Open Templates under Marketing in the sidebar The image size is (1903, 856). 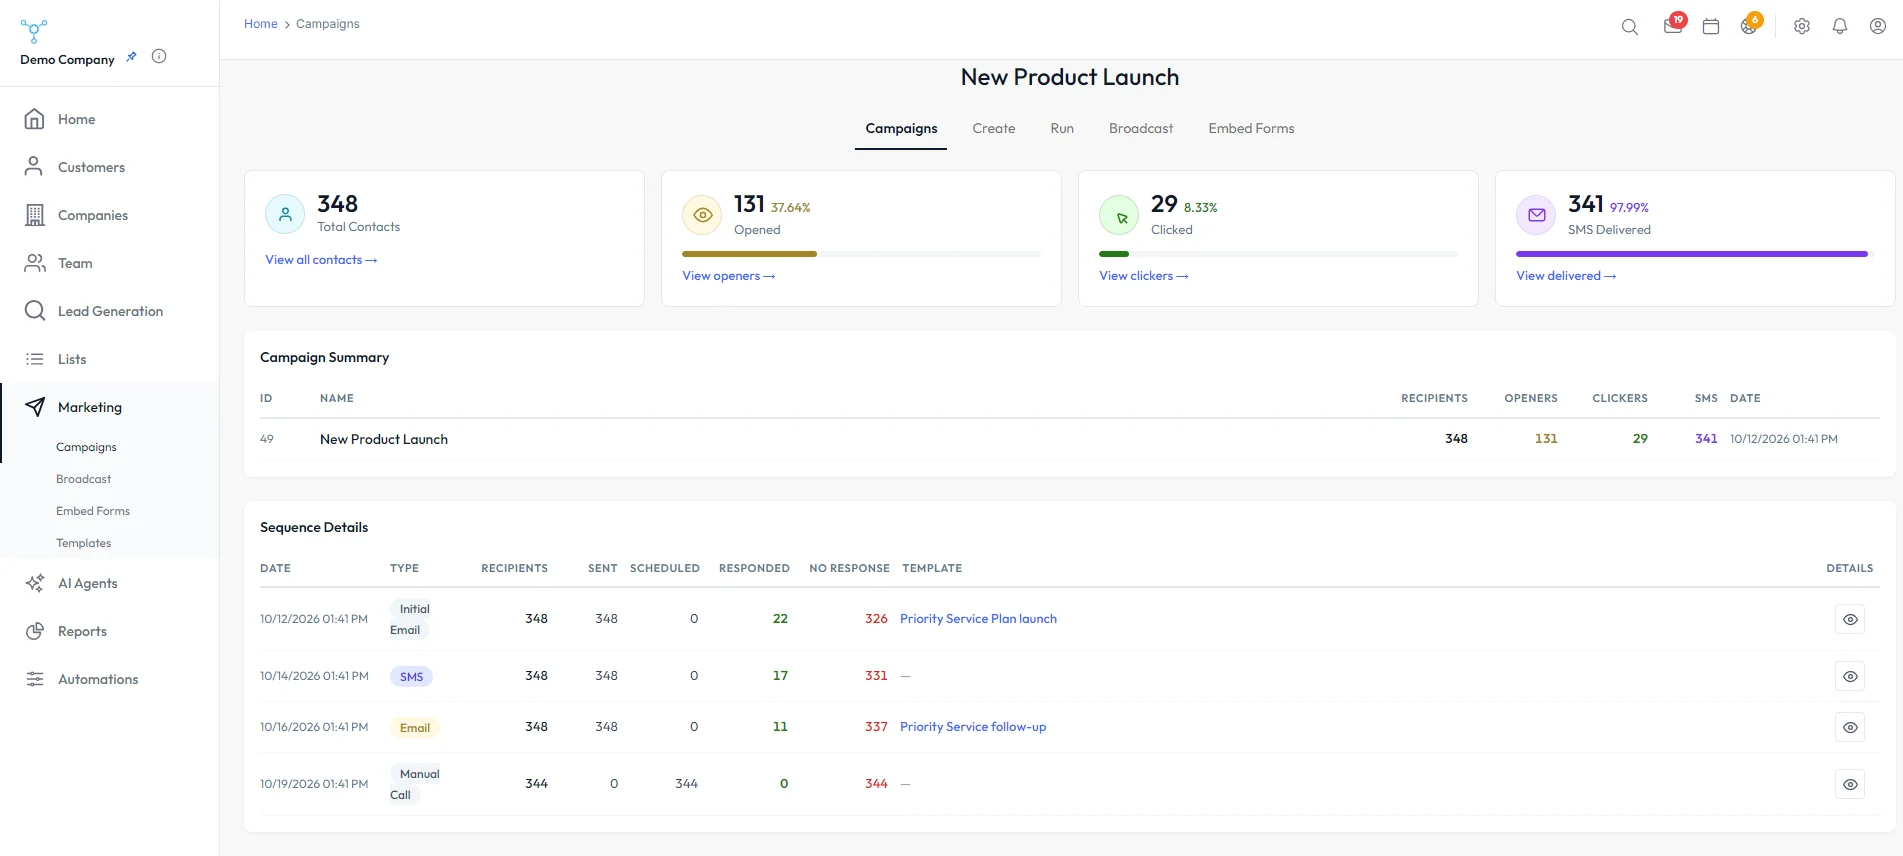coord(84,543)
